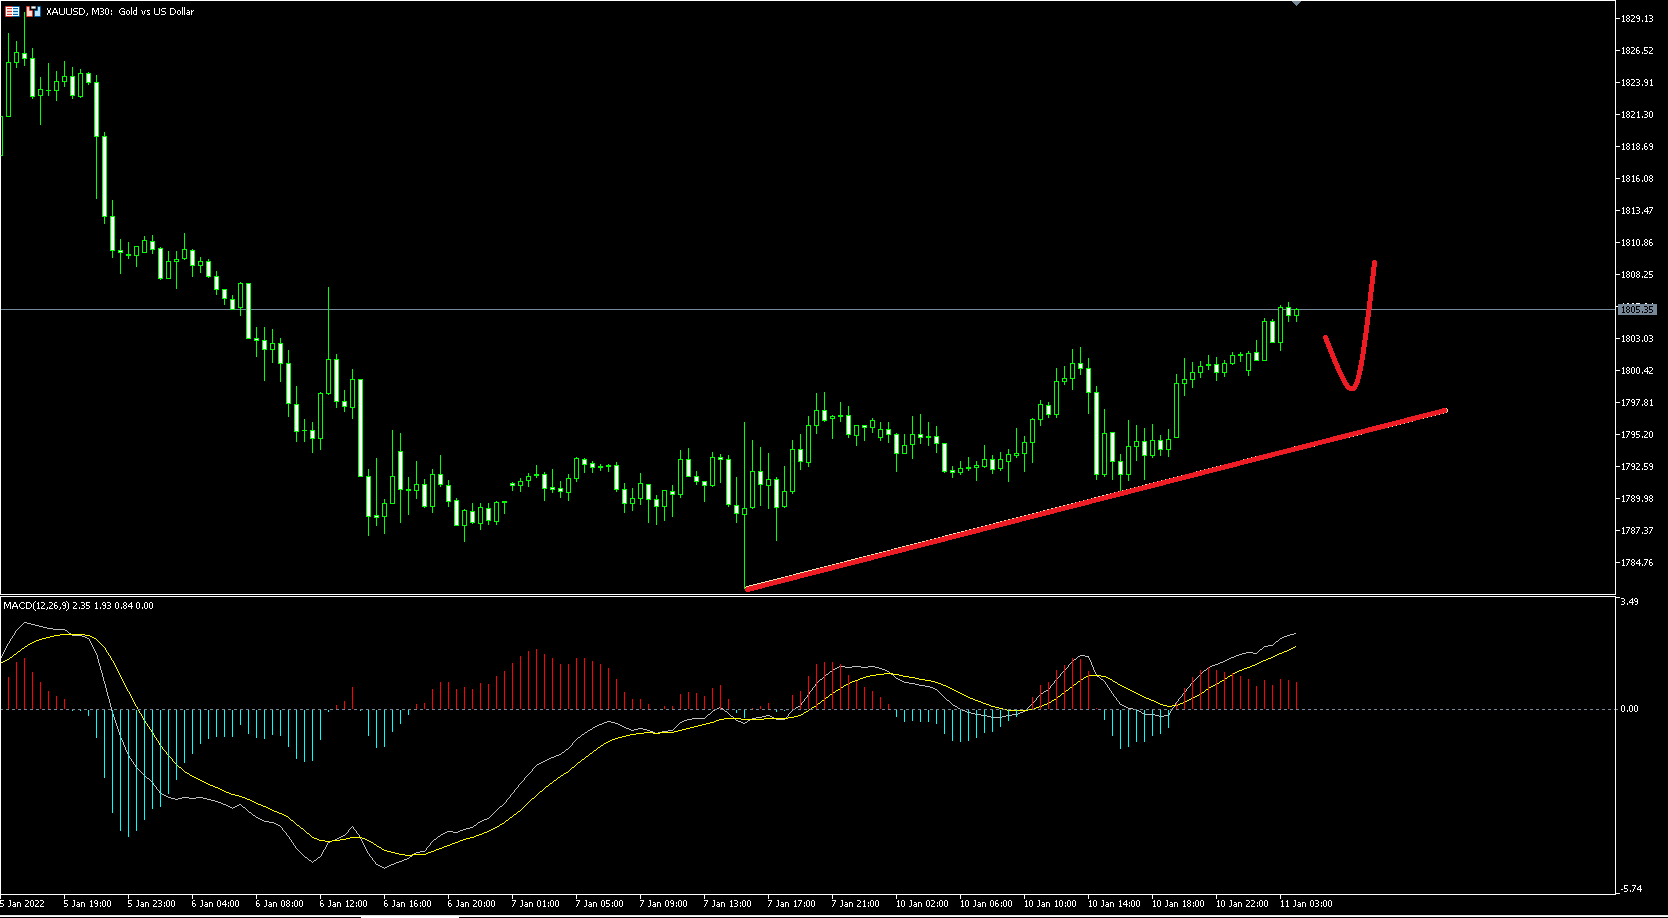Click the '6 Jan 08:00' time label
Viewport: 1668px width, 918px height.
[280, 904]
